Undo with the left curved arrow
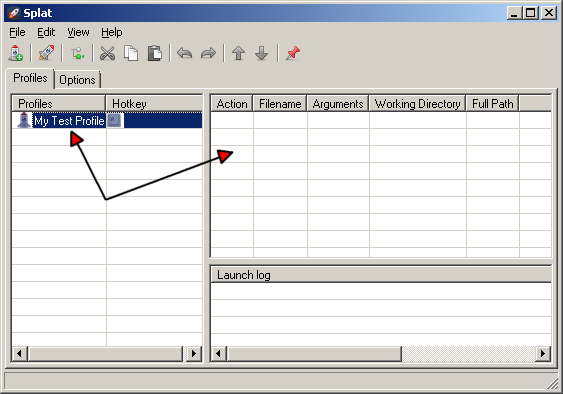Viewport: 563px width, 394px height. pyautogui.click(x=185, y=53)
